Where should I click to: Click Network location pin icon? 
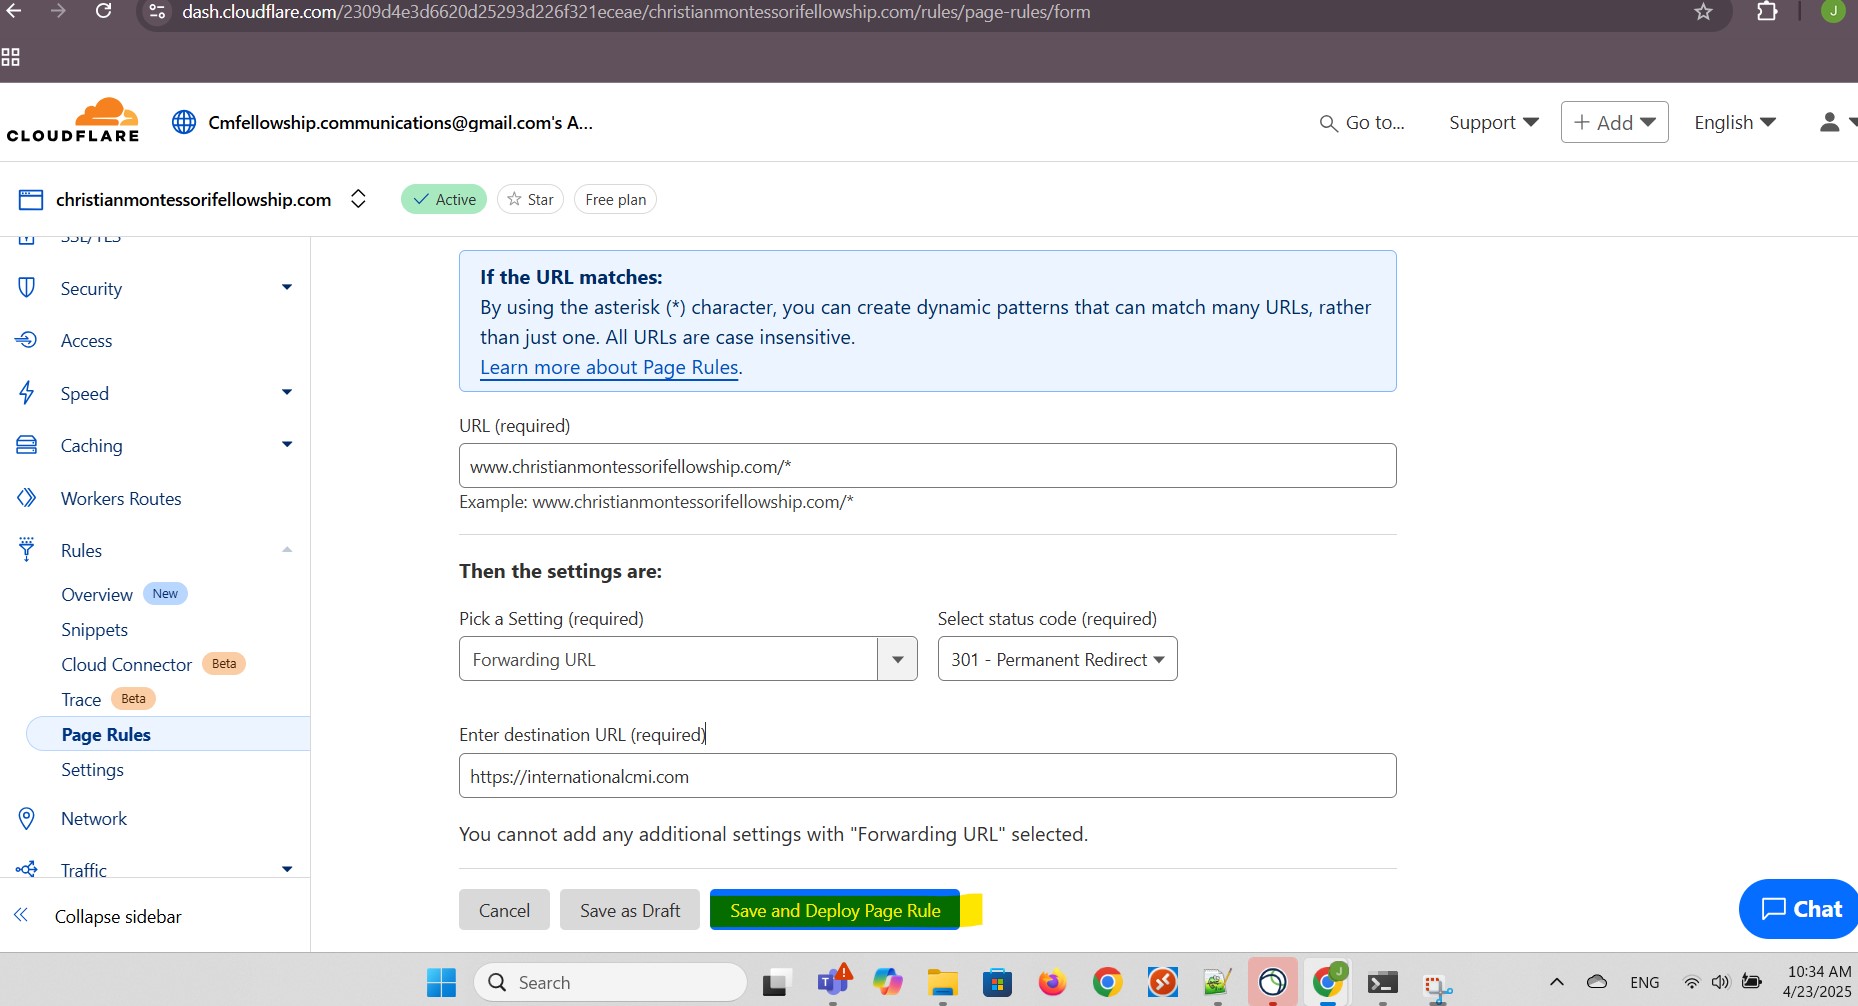(27, 818)
